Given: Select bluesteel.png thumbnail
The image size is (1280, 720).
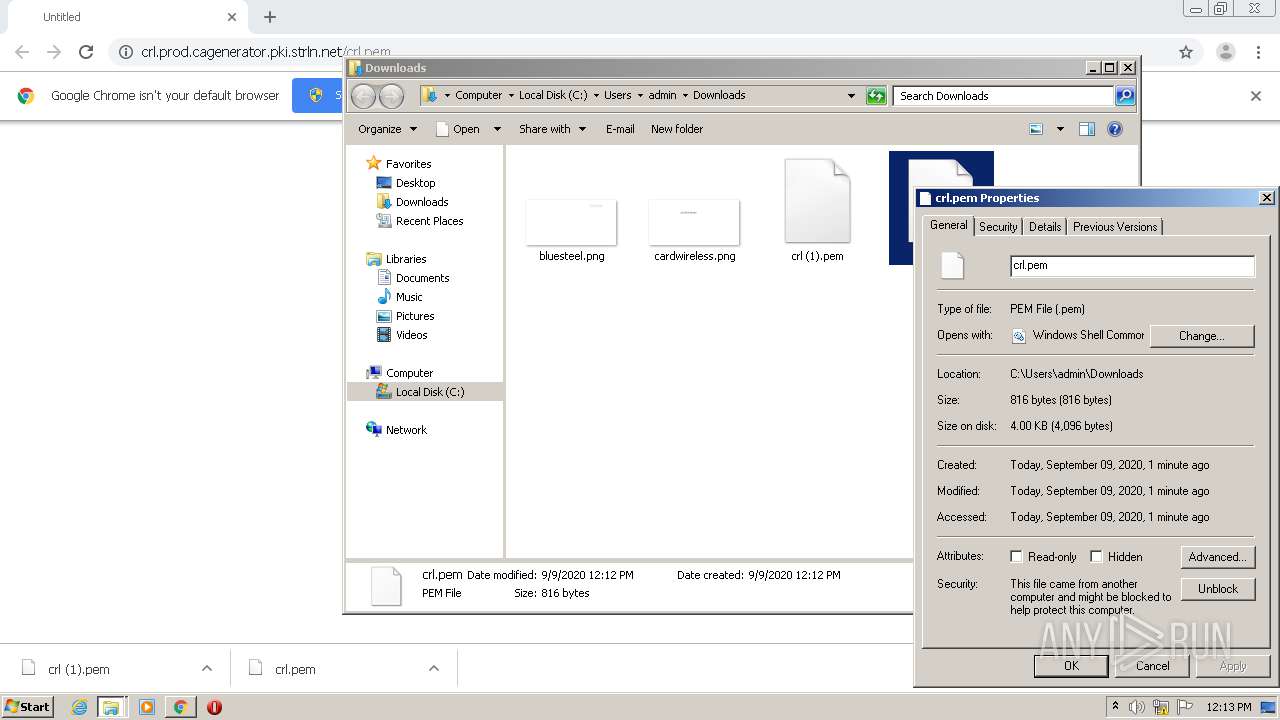Looking at the screenshot, I should [571, 222].
